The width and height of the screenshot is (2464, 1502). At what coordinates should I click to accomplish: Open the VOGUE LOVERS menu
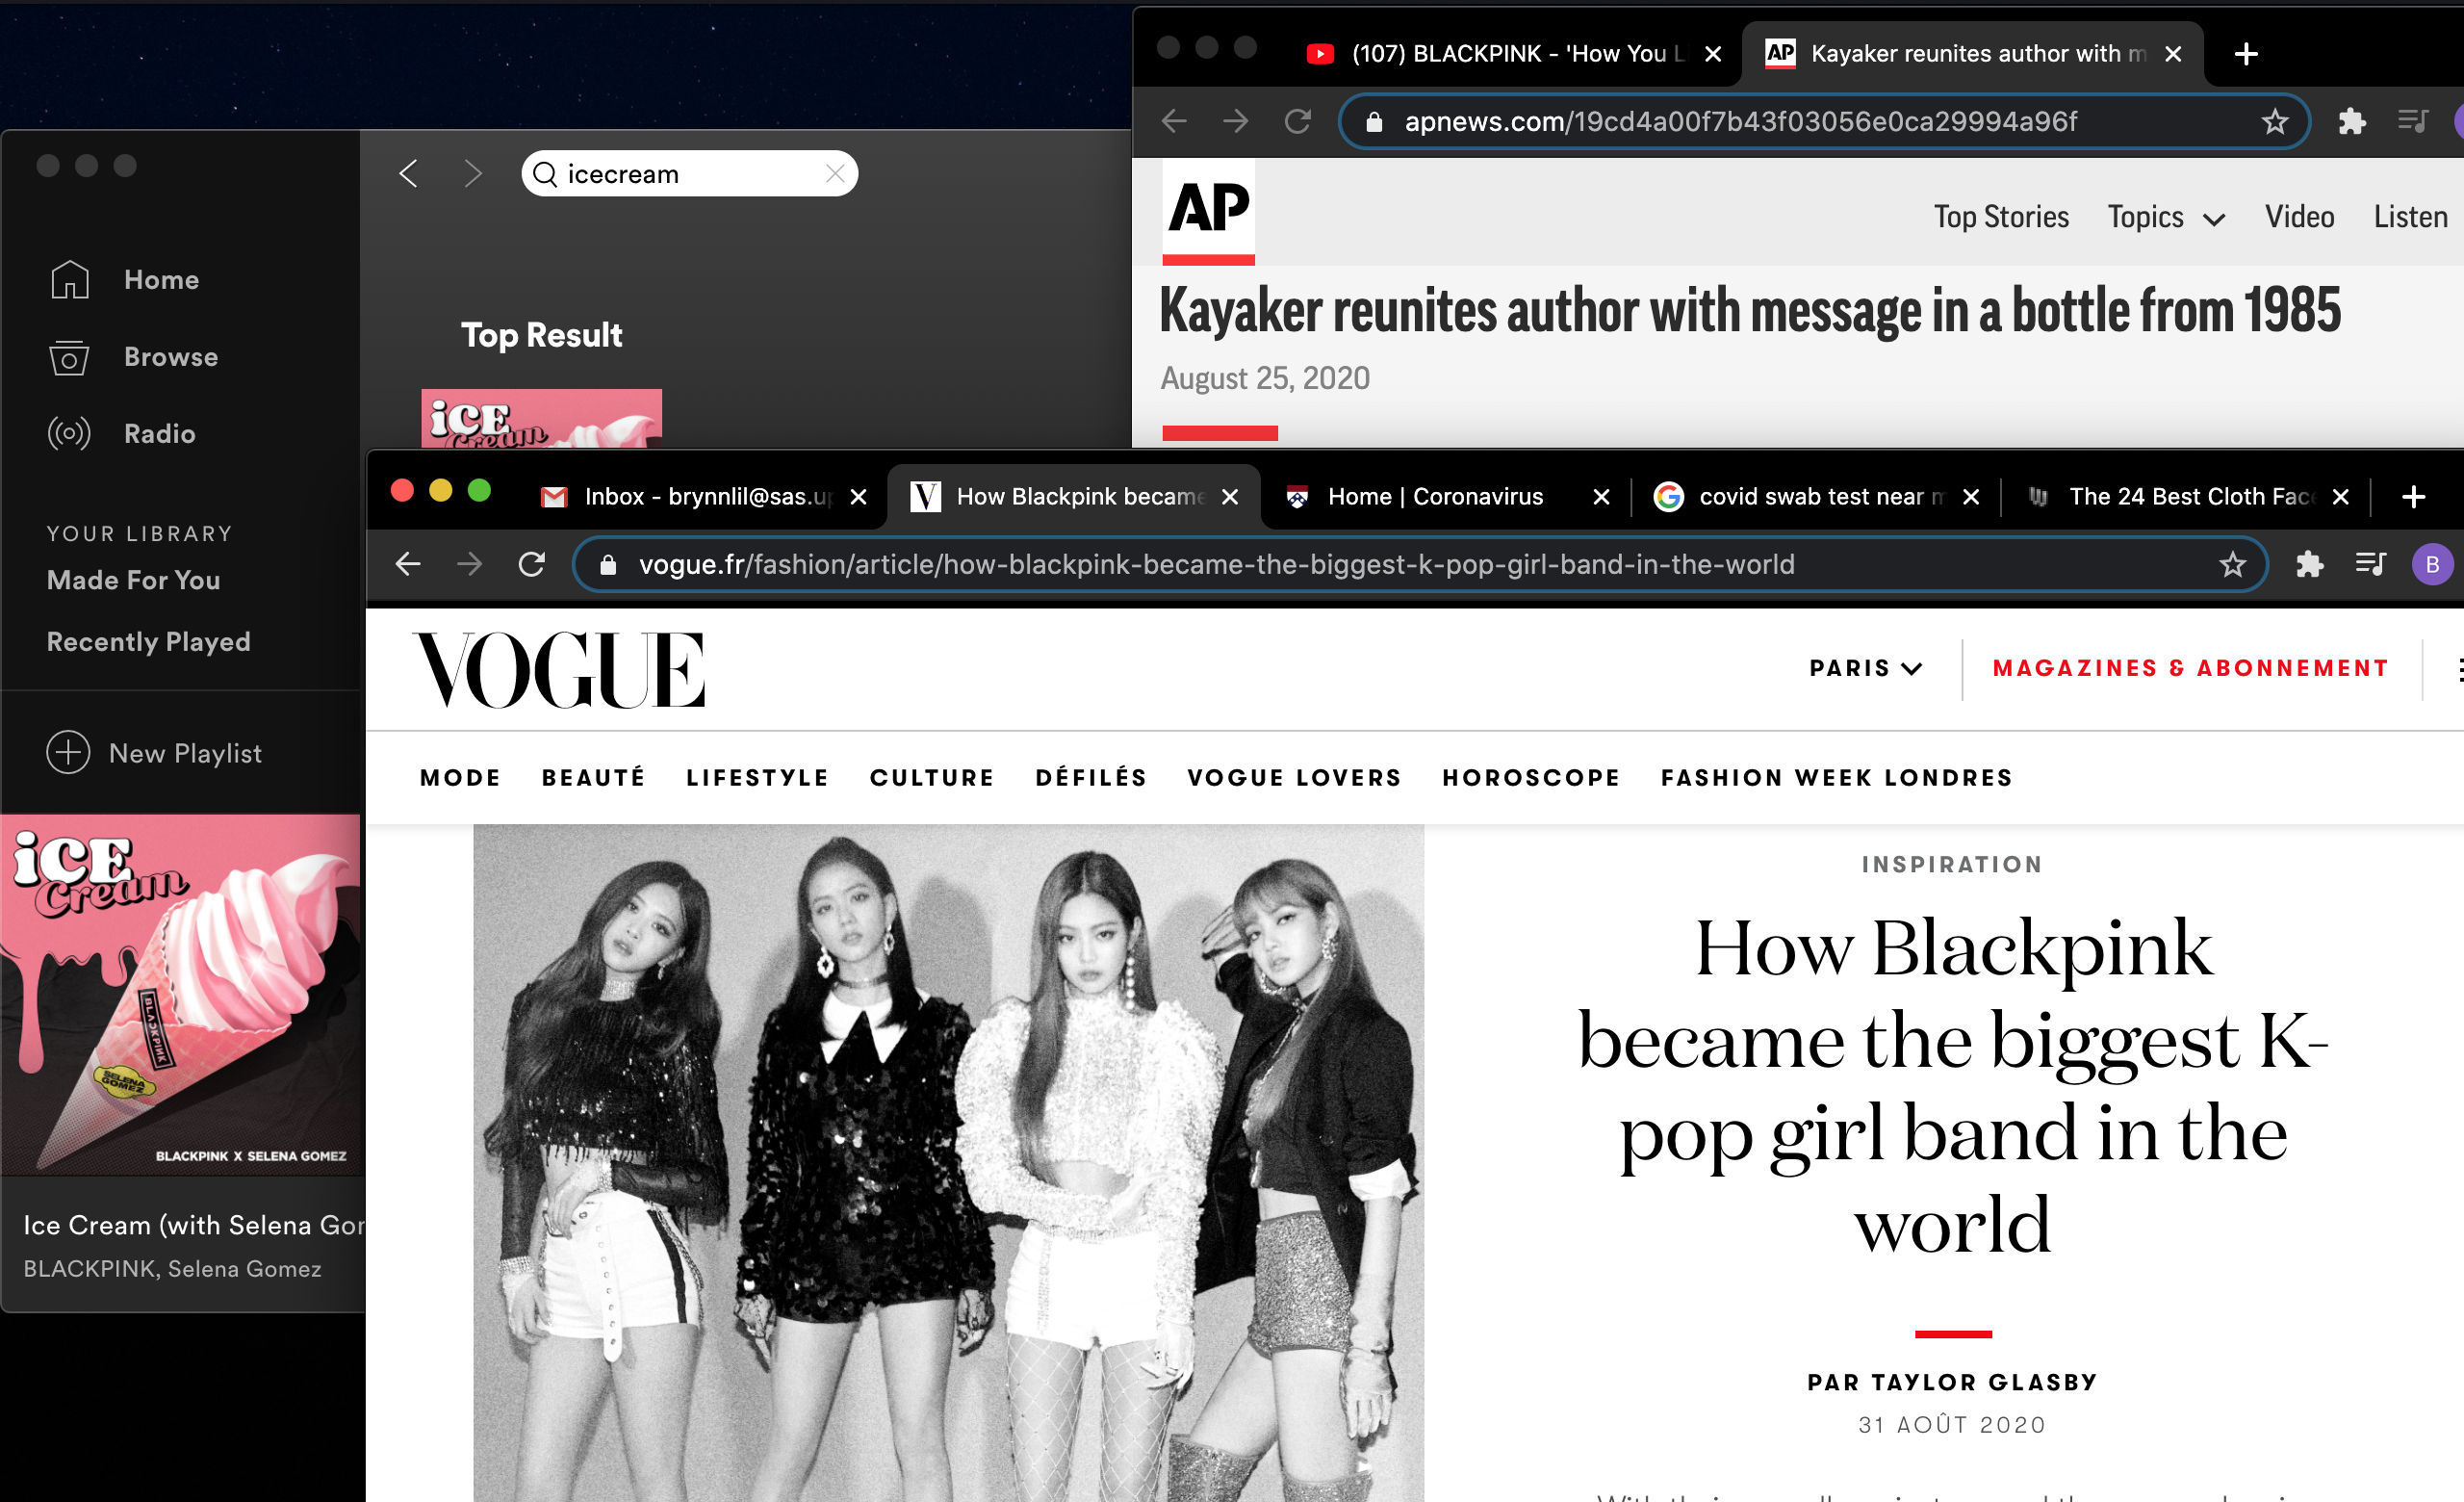point(1294,777)
